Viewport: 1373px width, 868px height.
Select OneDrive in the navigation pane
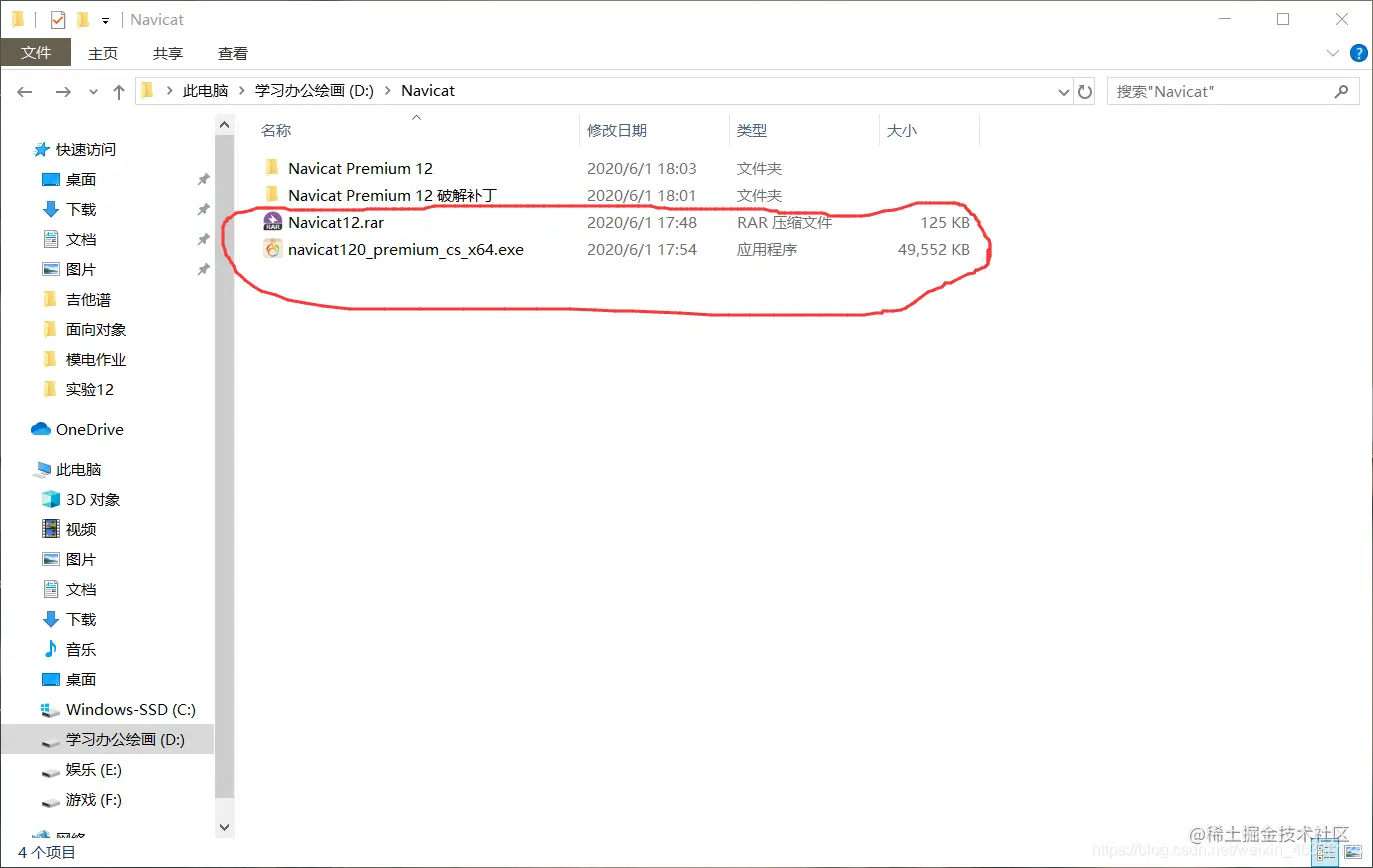(x=90, y=429)
